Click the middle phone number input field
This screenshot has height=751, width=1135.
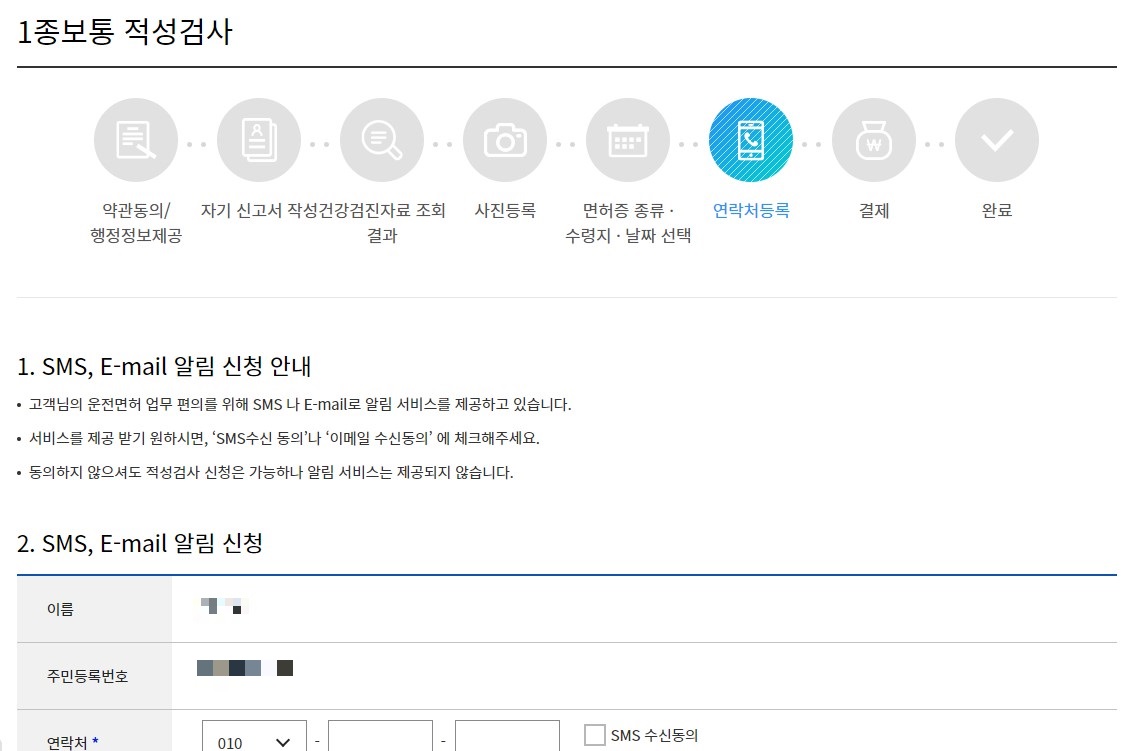tap(380, 738)
